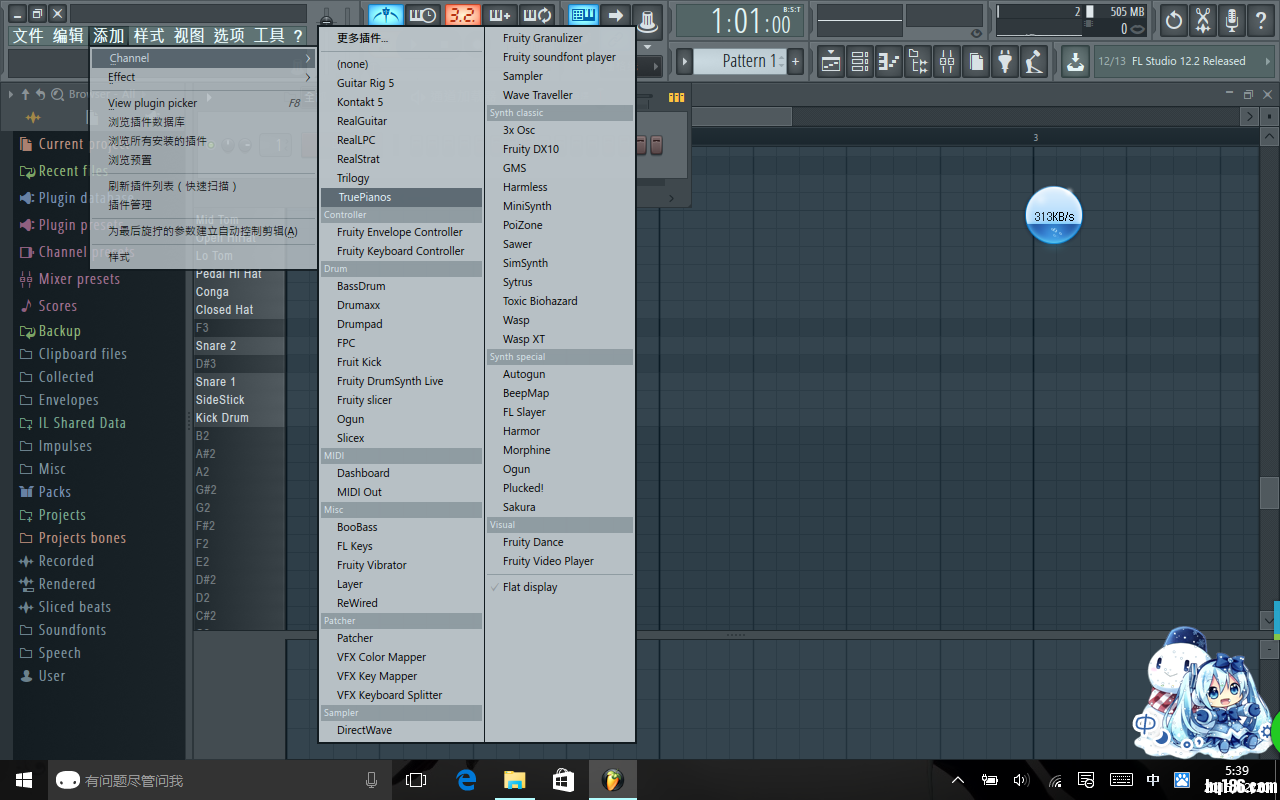Open the Playlist view icon
The width and height of the screenshot is (1280, 800).
(x=831, y=62)
